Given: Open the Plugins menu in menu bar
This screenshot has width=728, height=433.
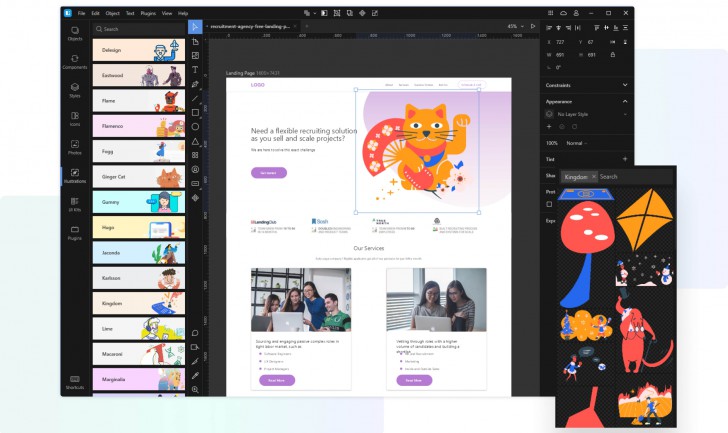Looking at the screenshot, I should pyautogui.click(x=148, y=13).
